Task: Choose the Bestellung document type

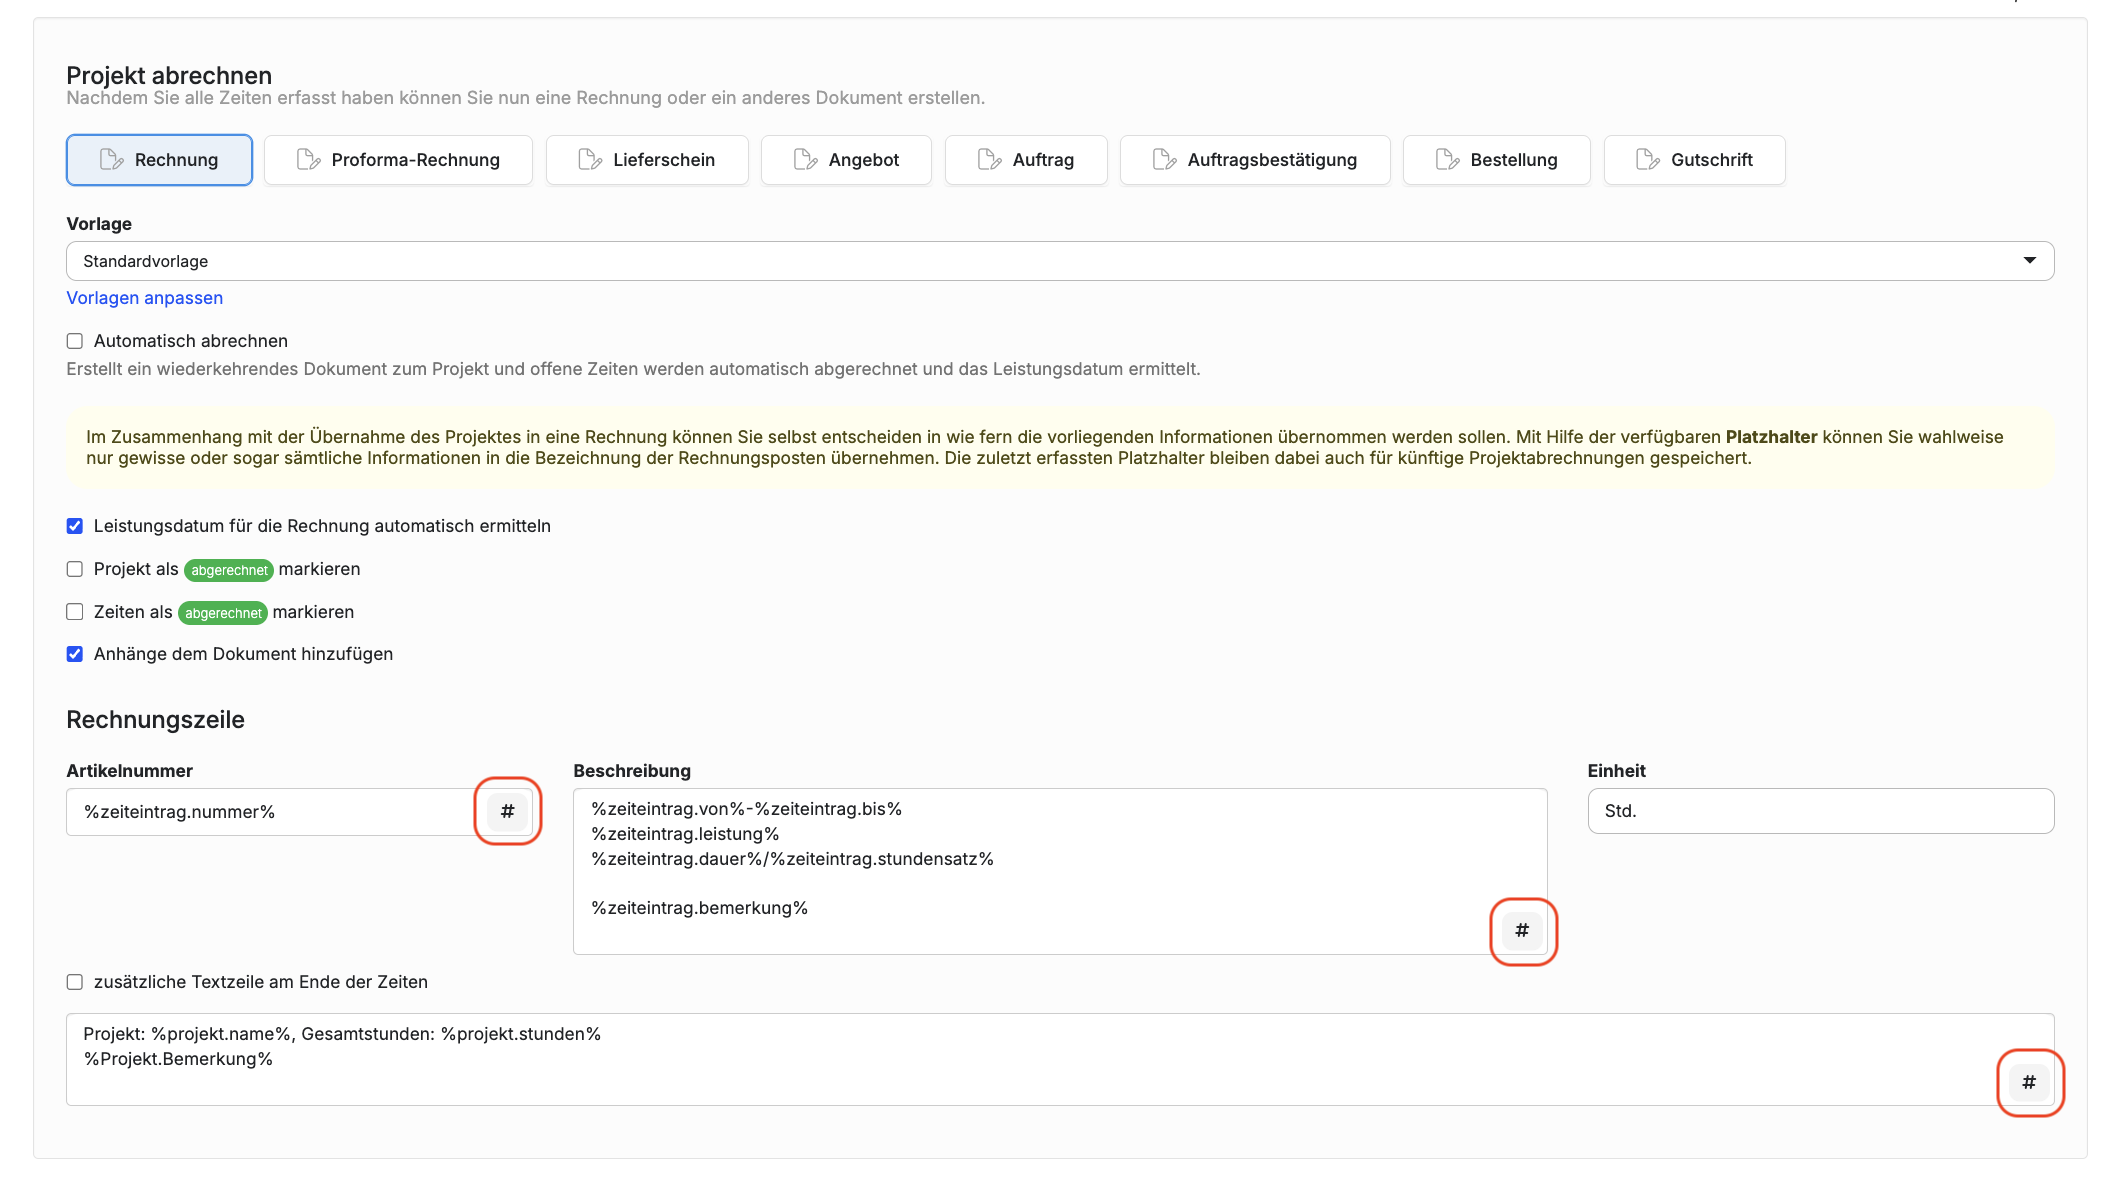Action: click(1496, 160)
